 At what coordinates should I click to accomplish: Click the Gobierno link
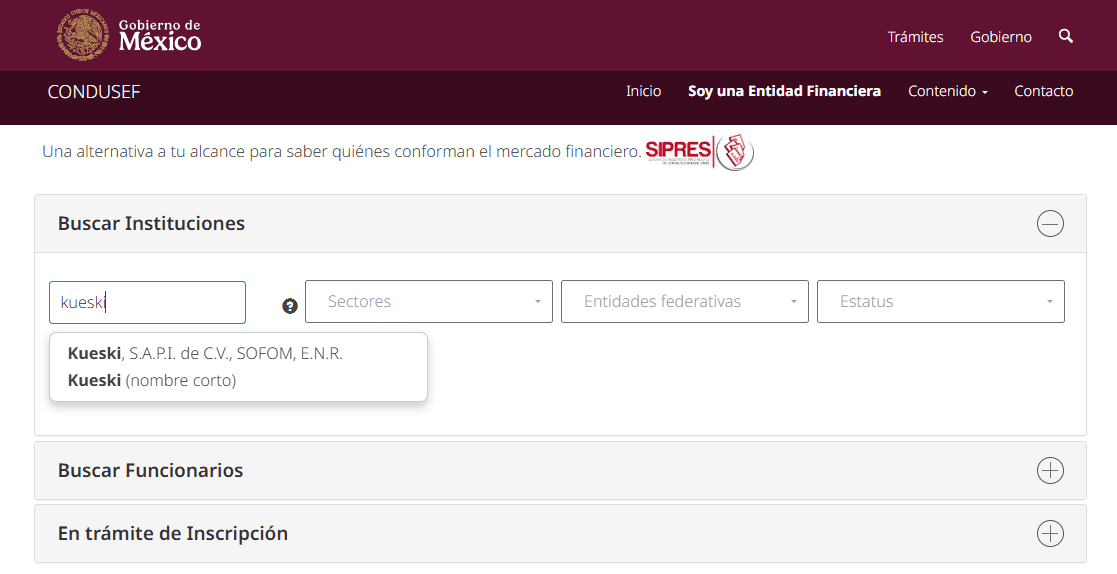[x=1000, y=37]
